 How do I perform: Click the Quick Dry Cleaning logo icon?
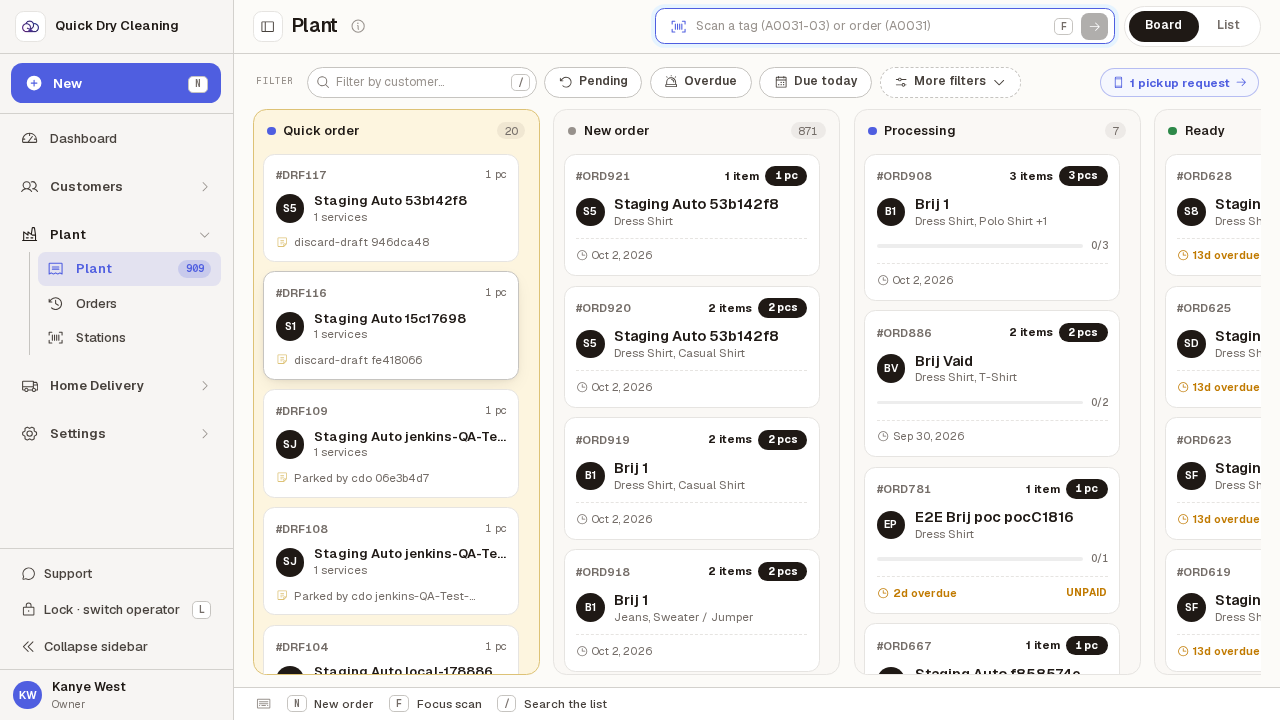pos(30,26)
